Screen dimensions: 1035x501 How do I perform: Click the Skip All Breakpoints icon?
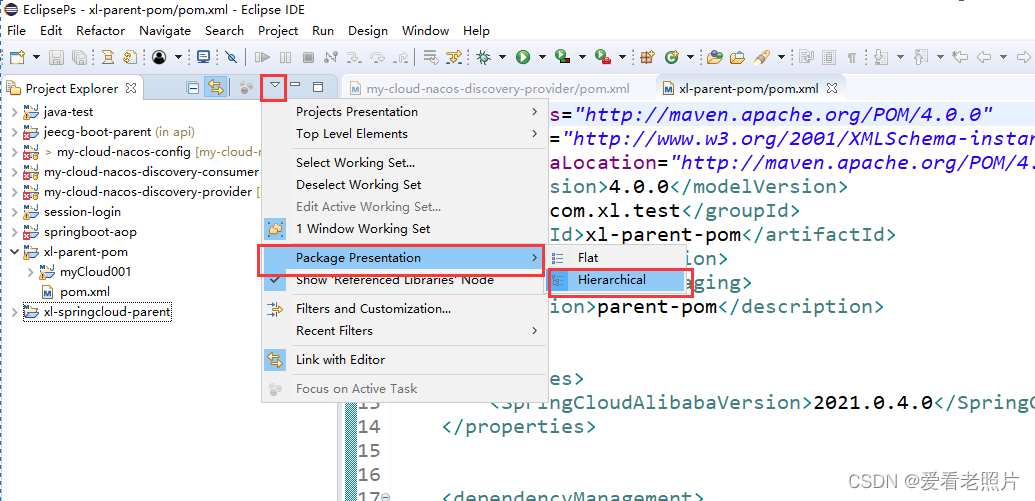230,57
